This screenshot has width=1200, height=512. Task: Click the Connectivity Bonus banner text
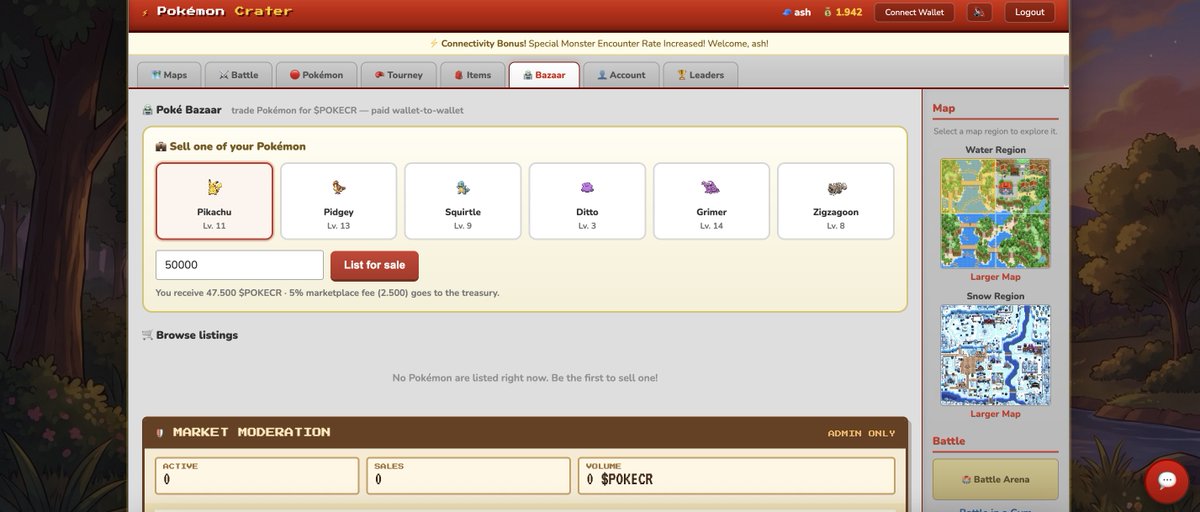tap(598, 43)
